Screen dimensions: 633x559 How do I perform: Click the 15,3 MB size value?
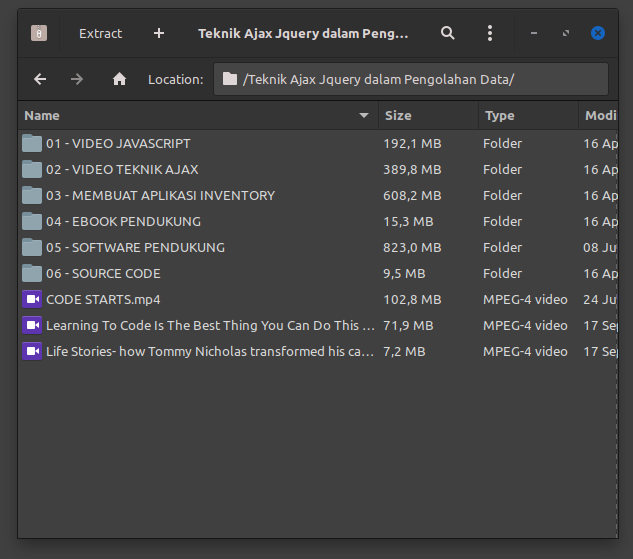point(408,222)
